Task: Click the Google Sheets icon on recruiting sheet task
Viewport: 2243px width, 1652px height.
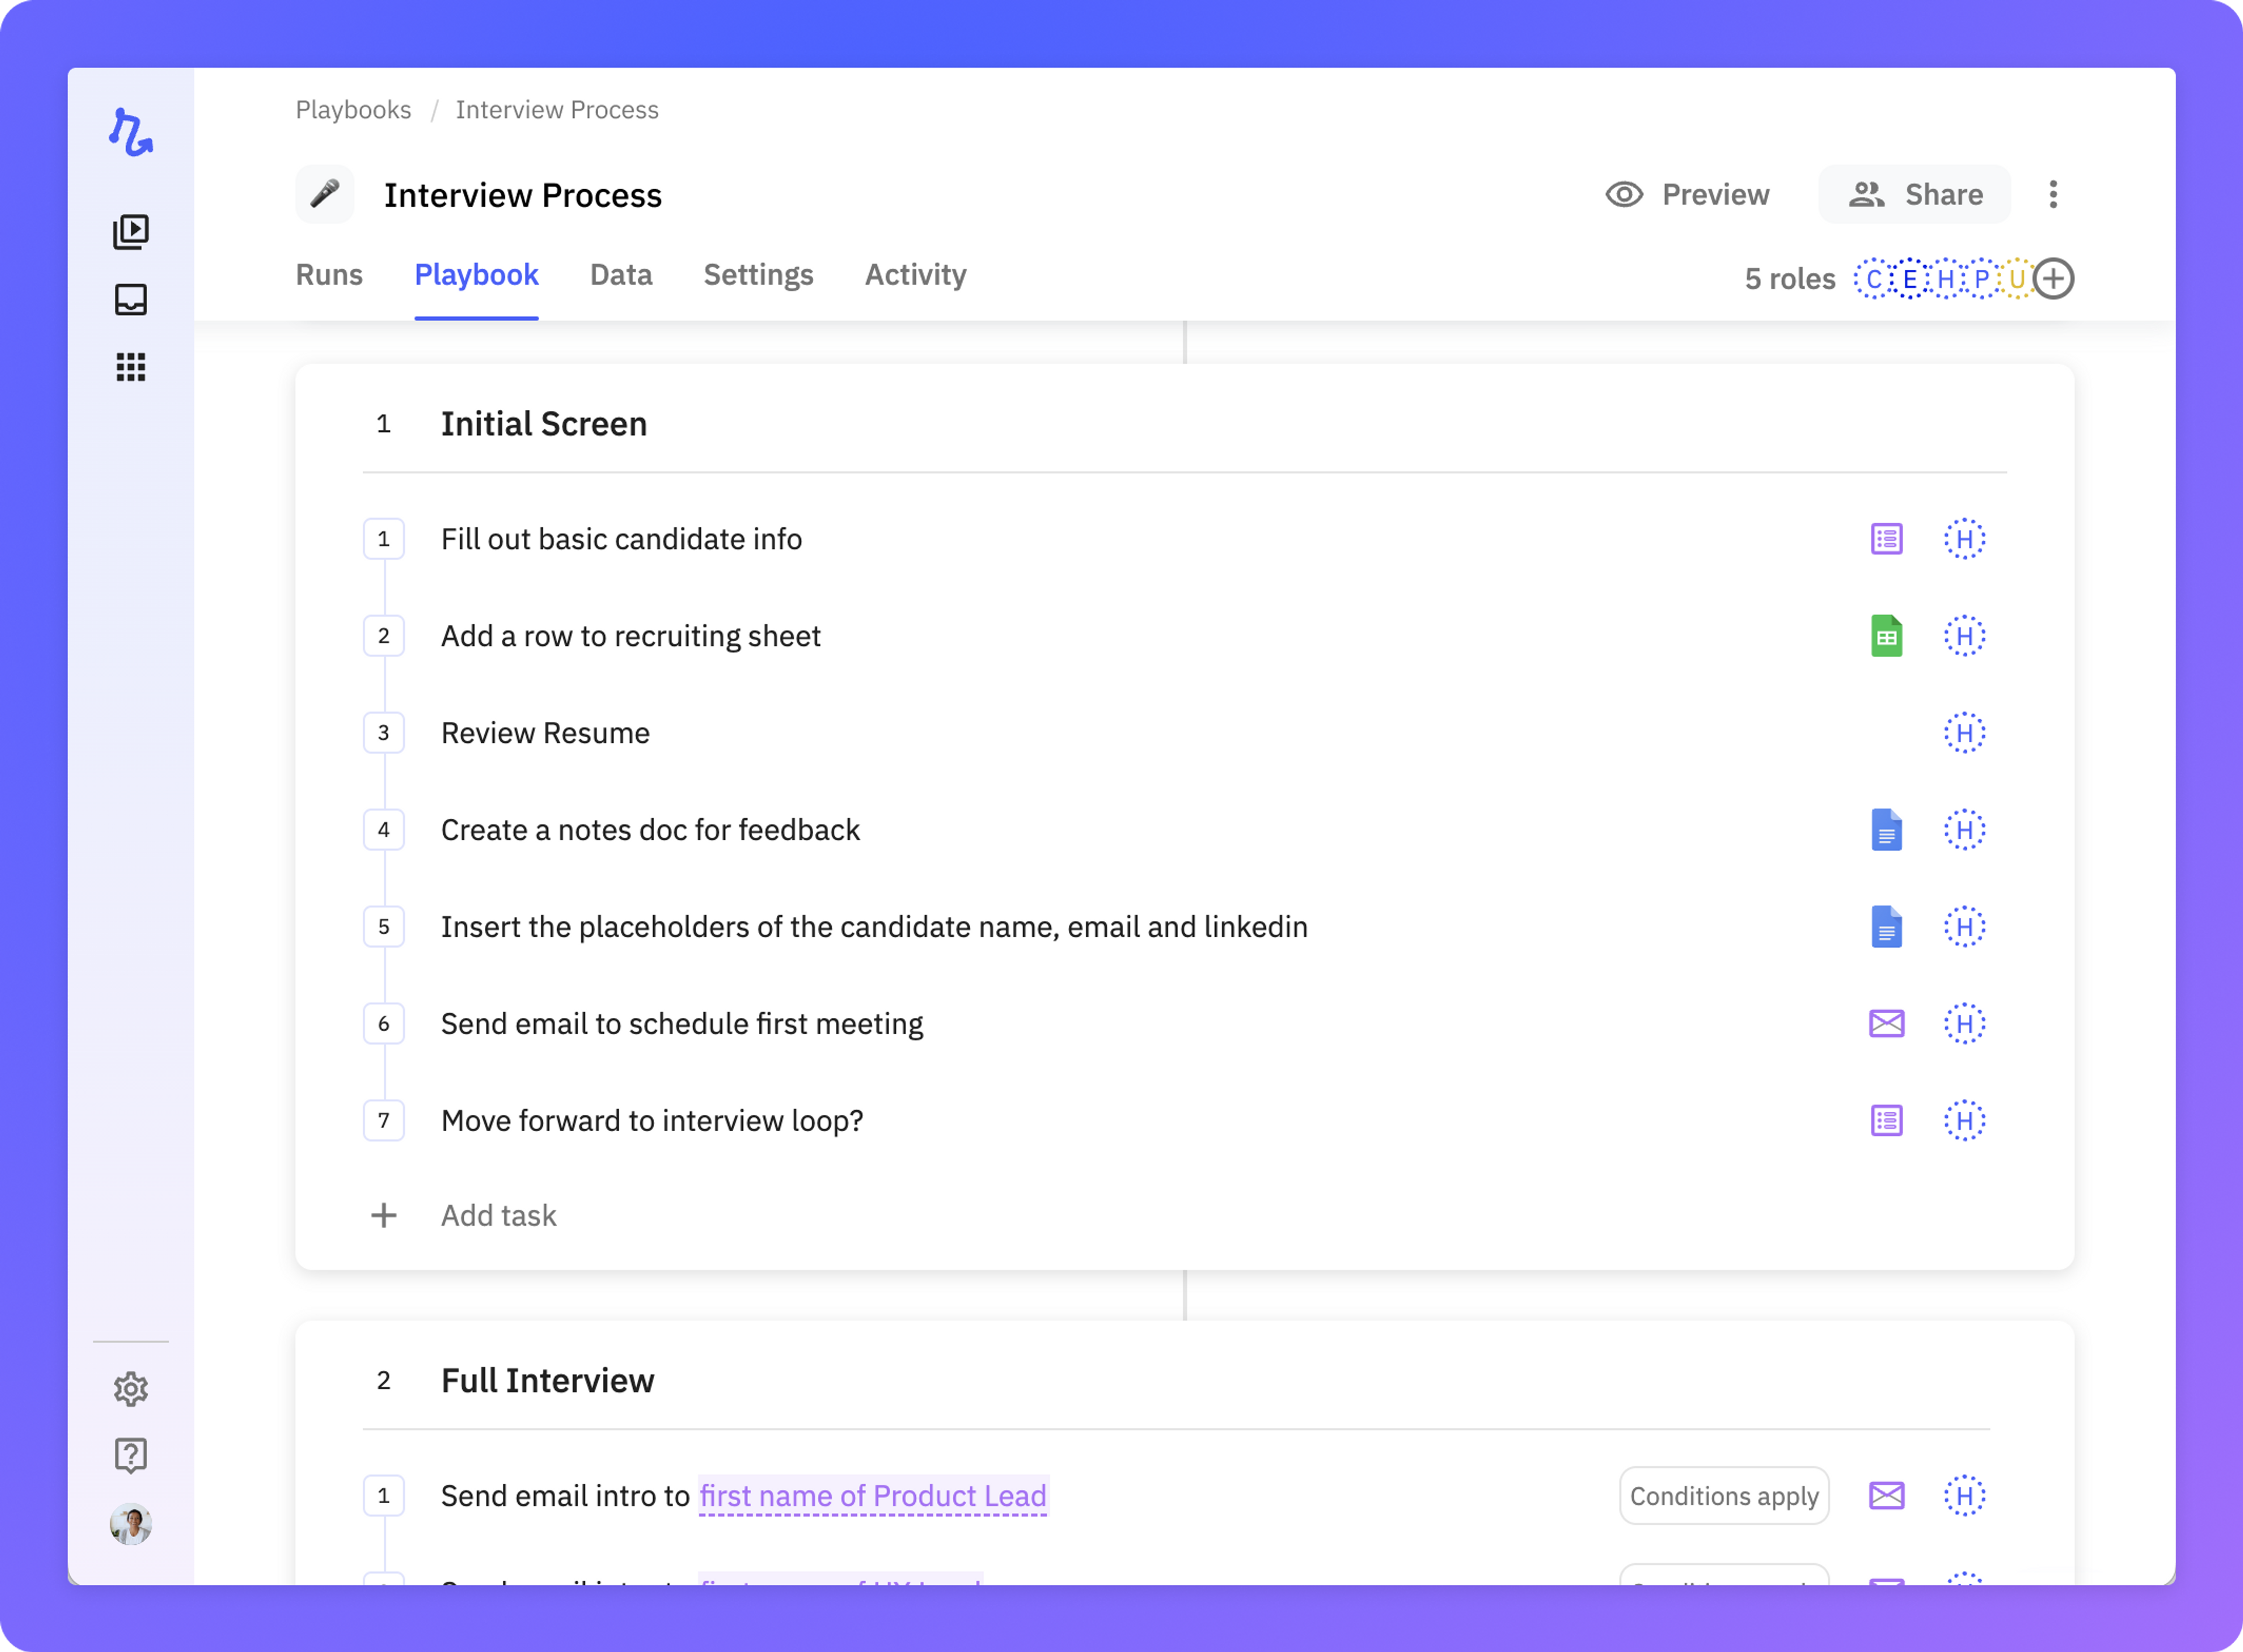Action: click(x=1886, y=636)
